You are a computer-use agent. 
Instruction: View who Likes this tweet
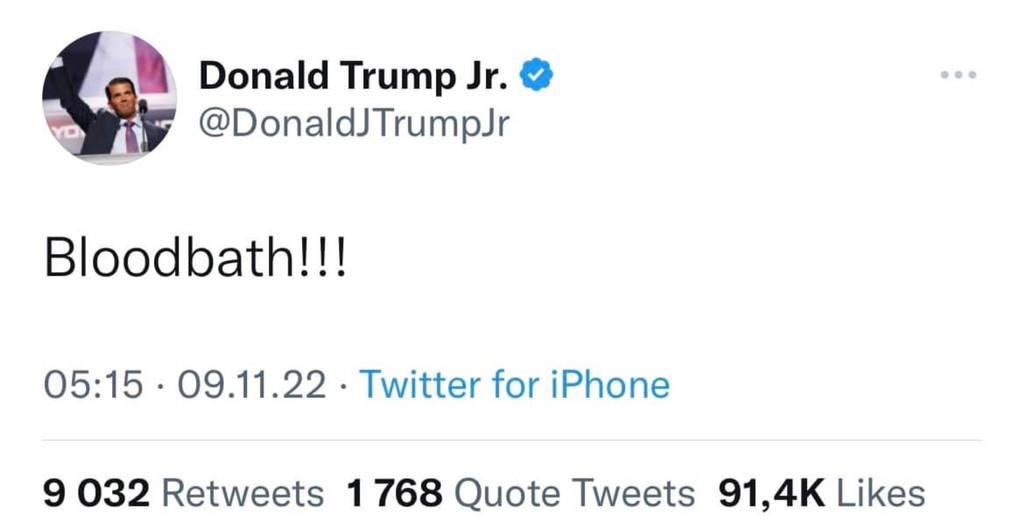tap(880, 492)
